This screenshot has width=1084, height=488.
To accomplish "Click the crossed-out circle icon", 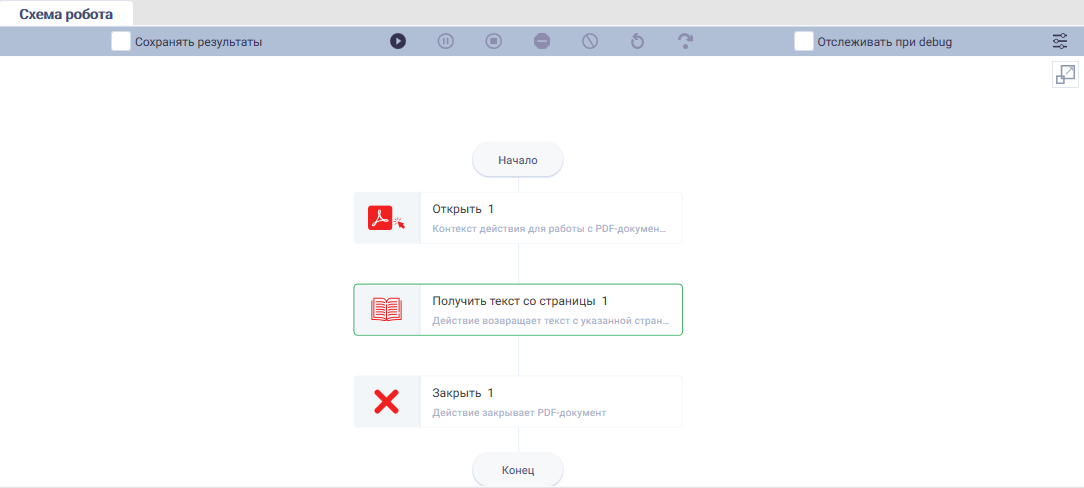I will (x=590, y=41).
